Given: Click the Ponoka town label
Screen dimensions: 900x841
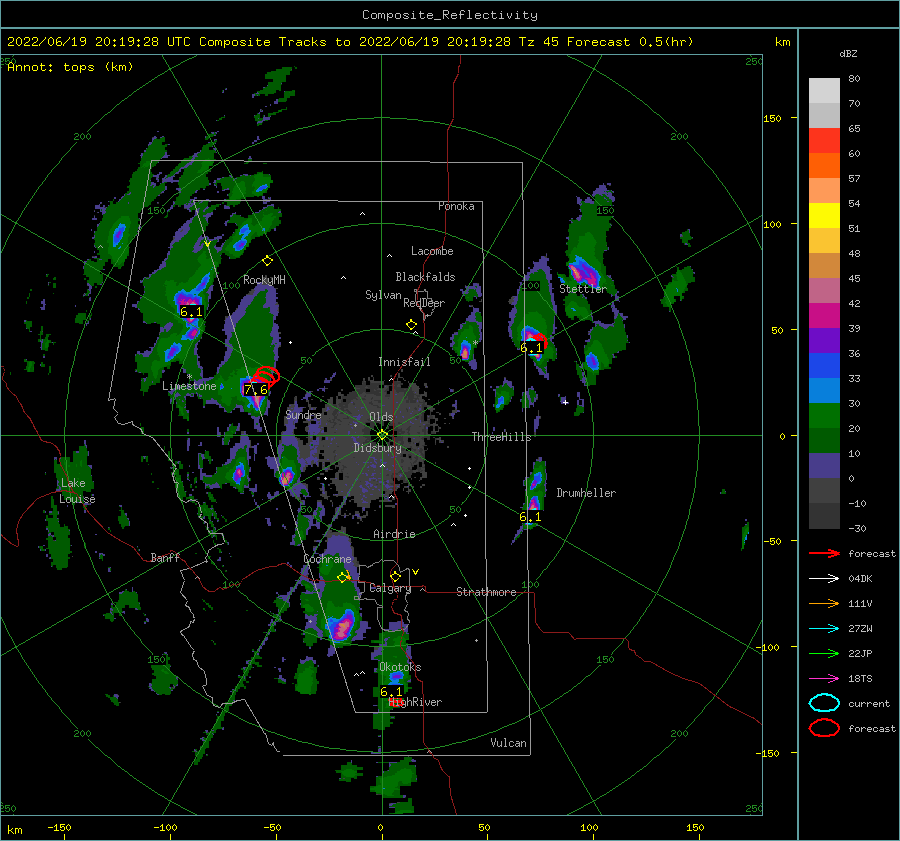Looking at the screenshot, I should click(x=456, y=206).
